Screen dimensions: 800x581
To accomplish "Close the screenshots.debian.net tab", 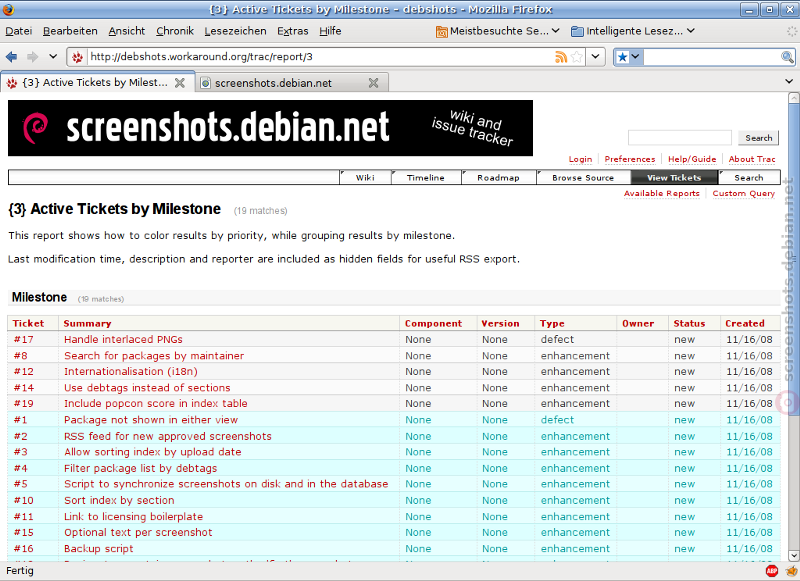I will [373, 83].
